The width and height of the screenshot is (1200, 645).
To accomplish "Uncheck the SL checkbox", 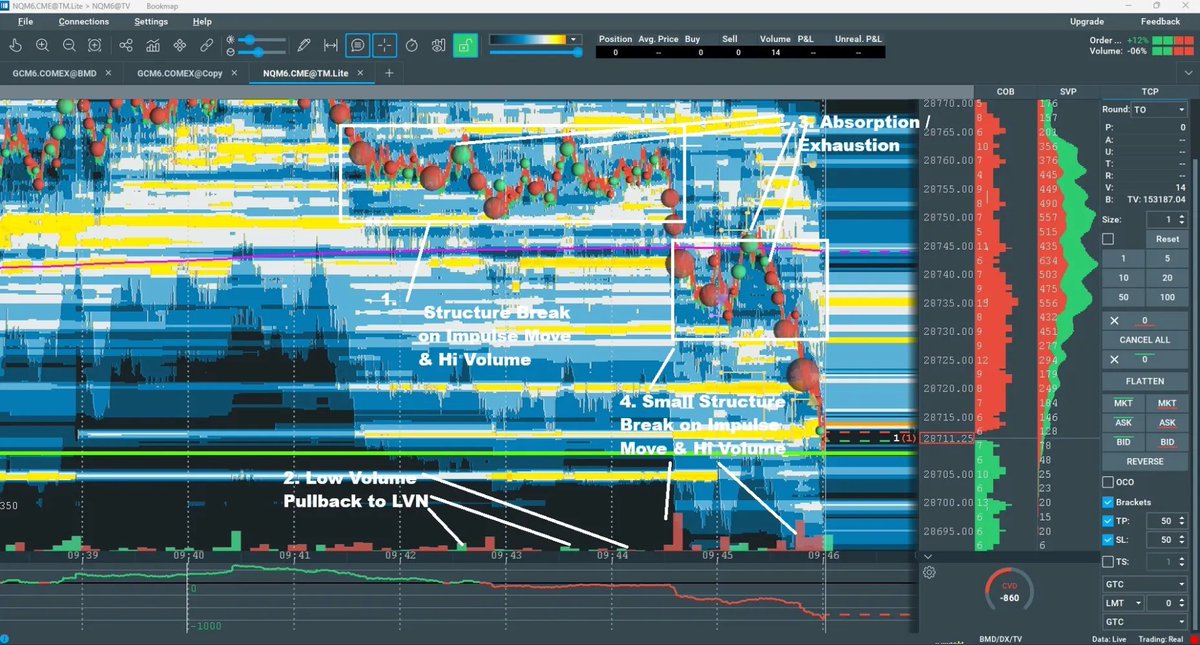I will click(1108, 540).
